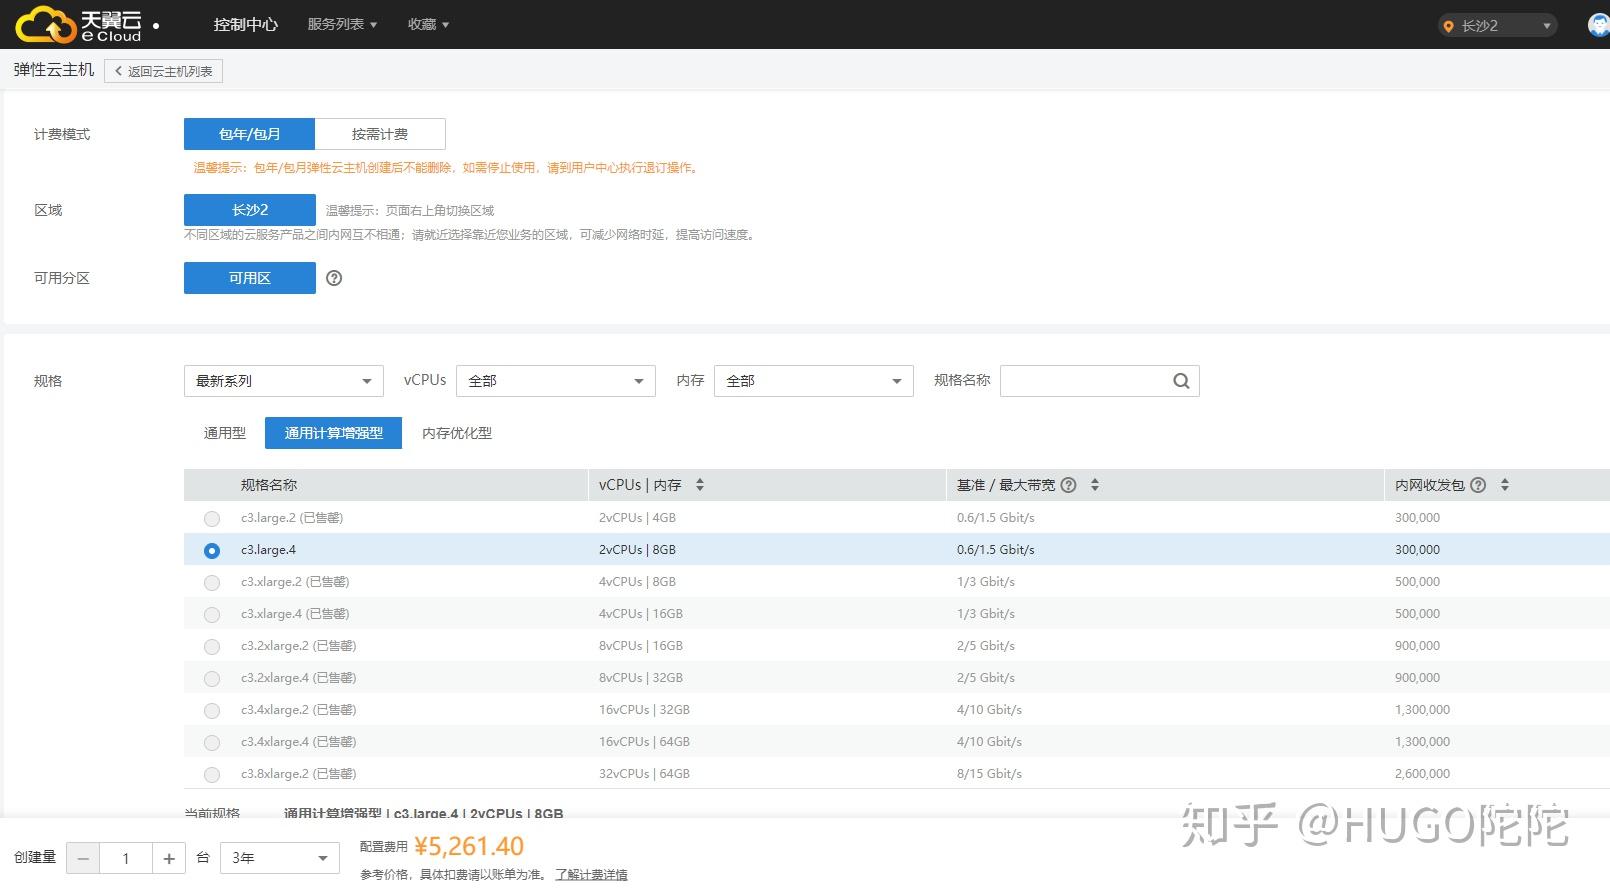Click 2vCPUs | 4GB cell in c3.large.2 row
Viewport: 1610px width, 890px height.
[x=638, y=518]
